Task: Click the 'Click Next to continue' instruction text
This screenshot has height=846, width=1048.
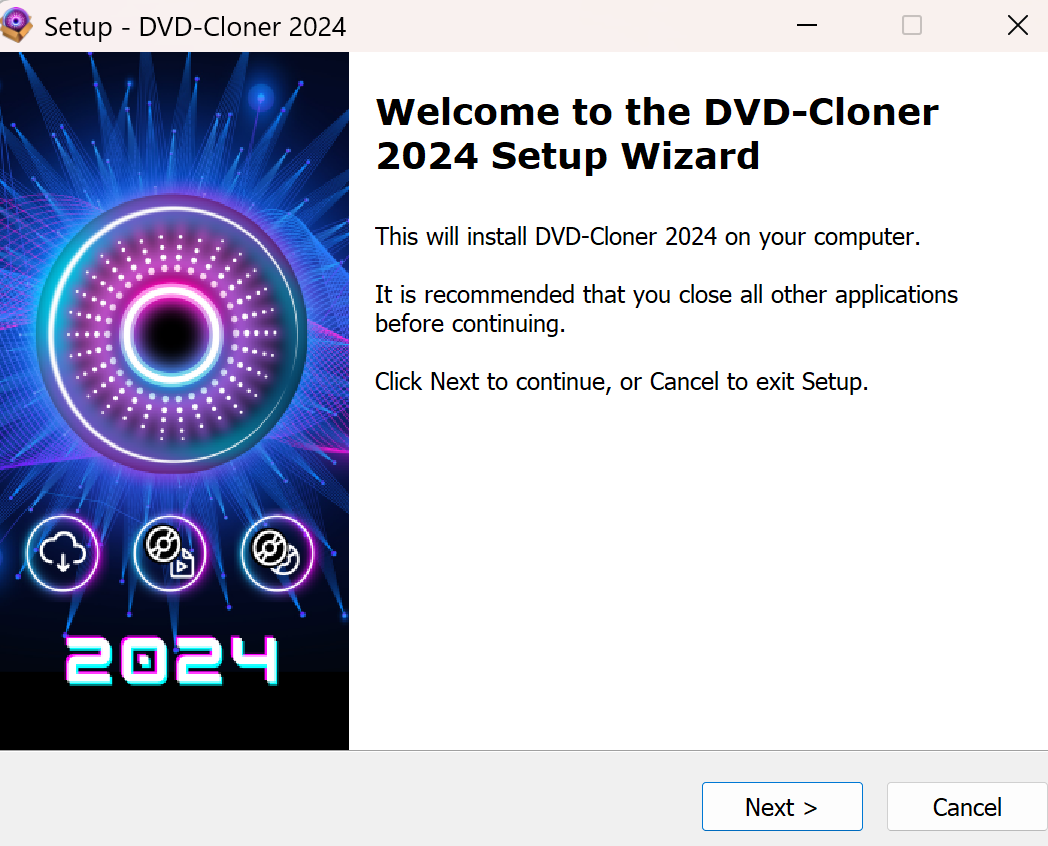Action: (622, 382)
